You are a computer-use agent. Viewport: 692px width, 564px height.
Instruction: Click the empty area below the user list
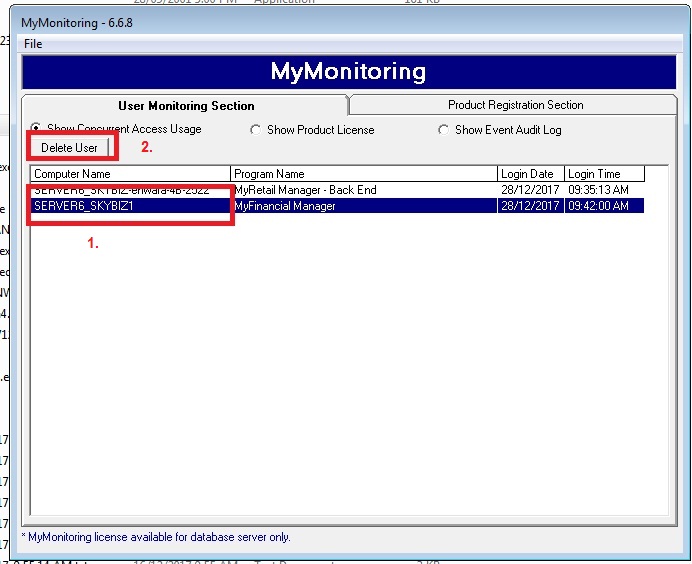(x=350, y=380)
